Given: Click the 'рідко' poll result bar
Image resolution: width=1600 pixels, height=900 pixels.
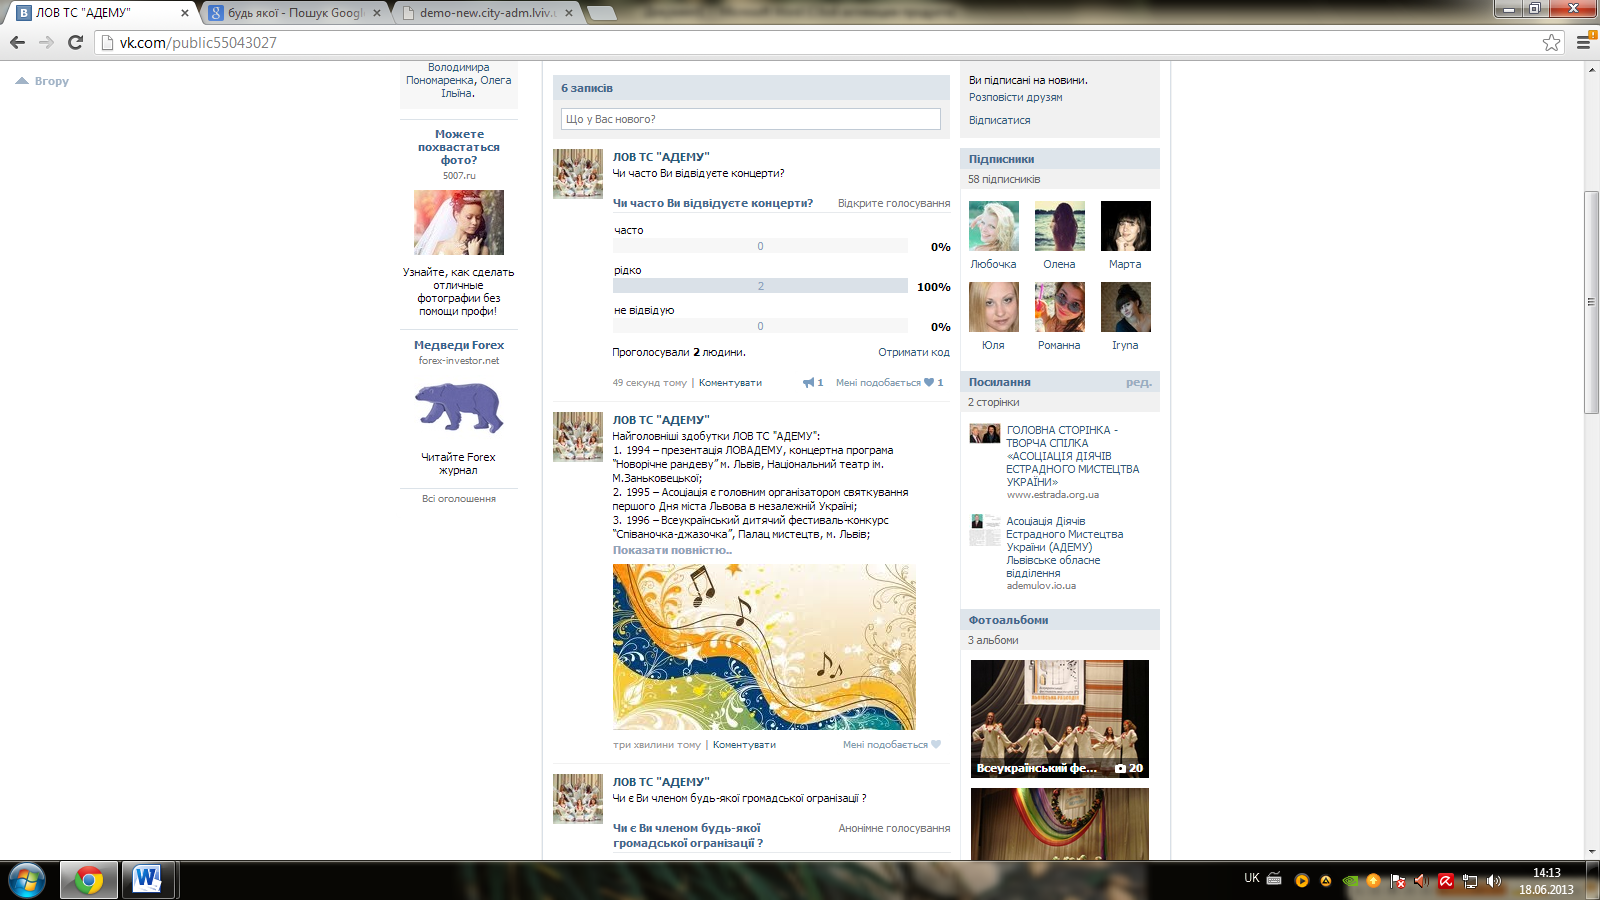Looking at the screenshot, I should [760, 286].
